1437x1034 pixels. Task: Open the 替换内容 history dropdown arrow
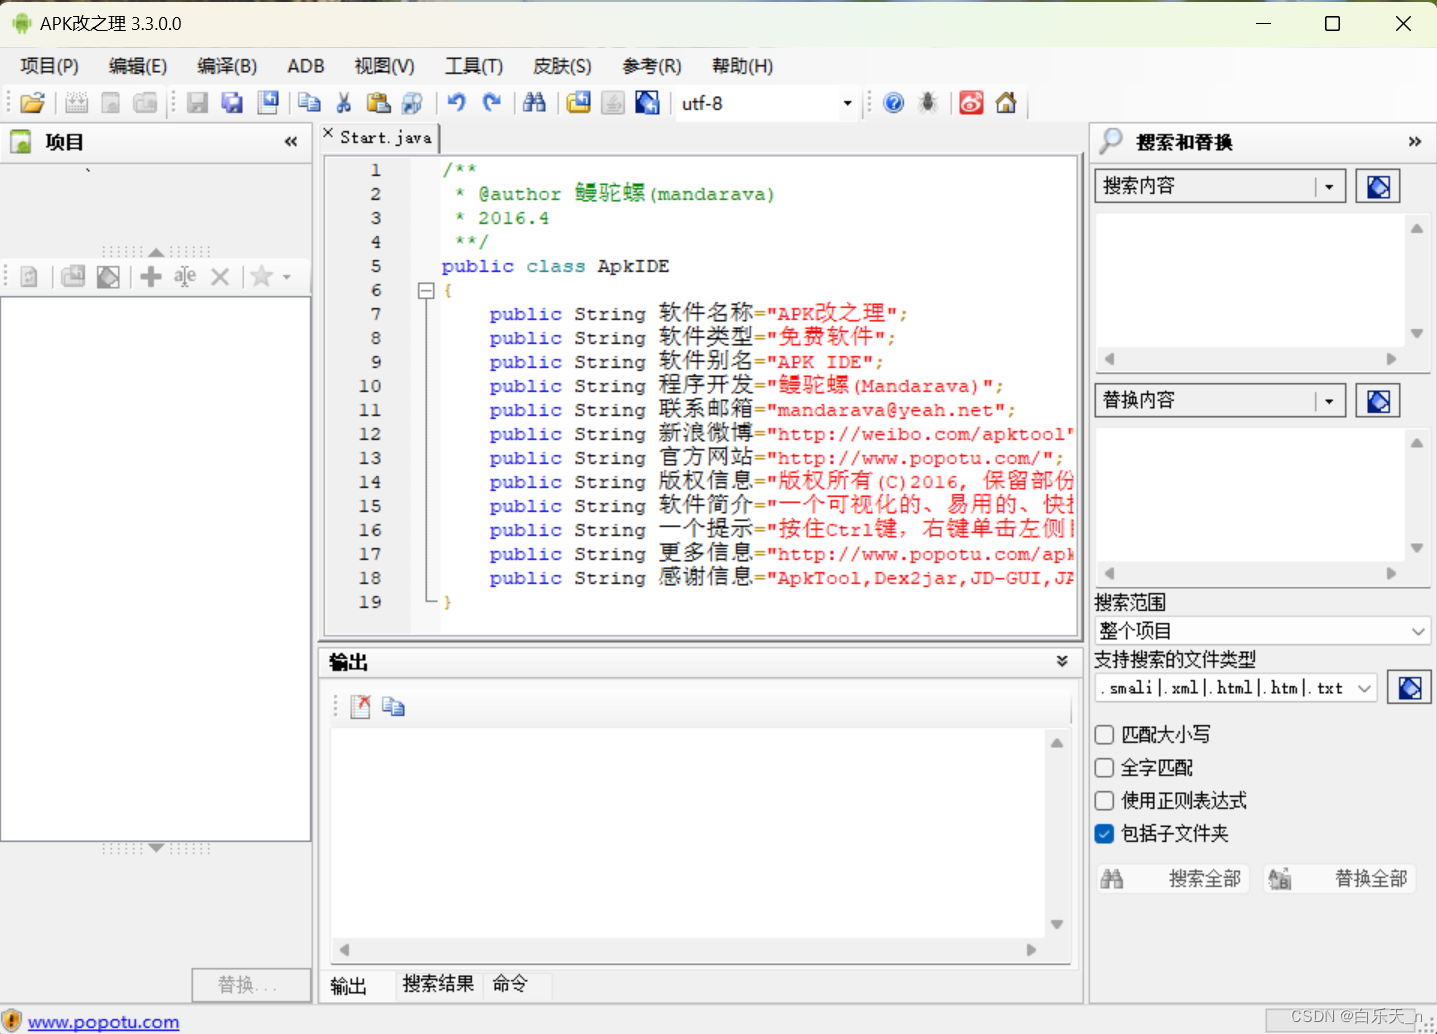click(1329, 401)
